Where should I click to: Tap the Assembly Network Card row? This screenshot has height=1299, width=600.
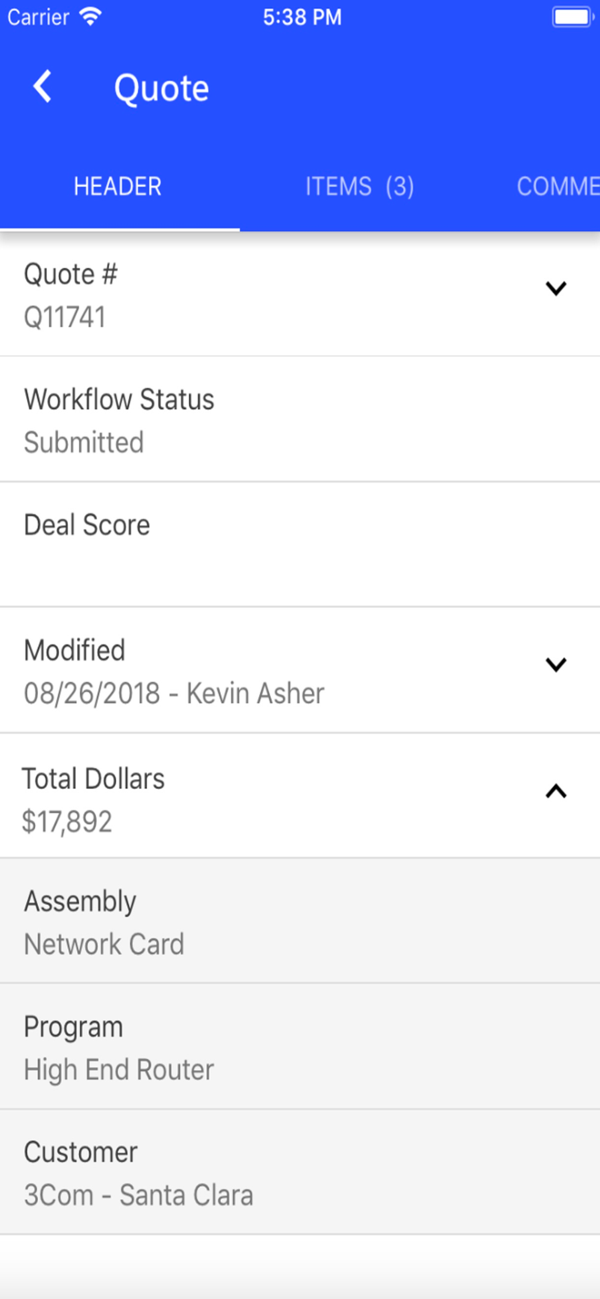[x=300, y=922]
